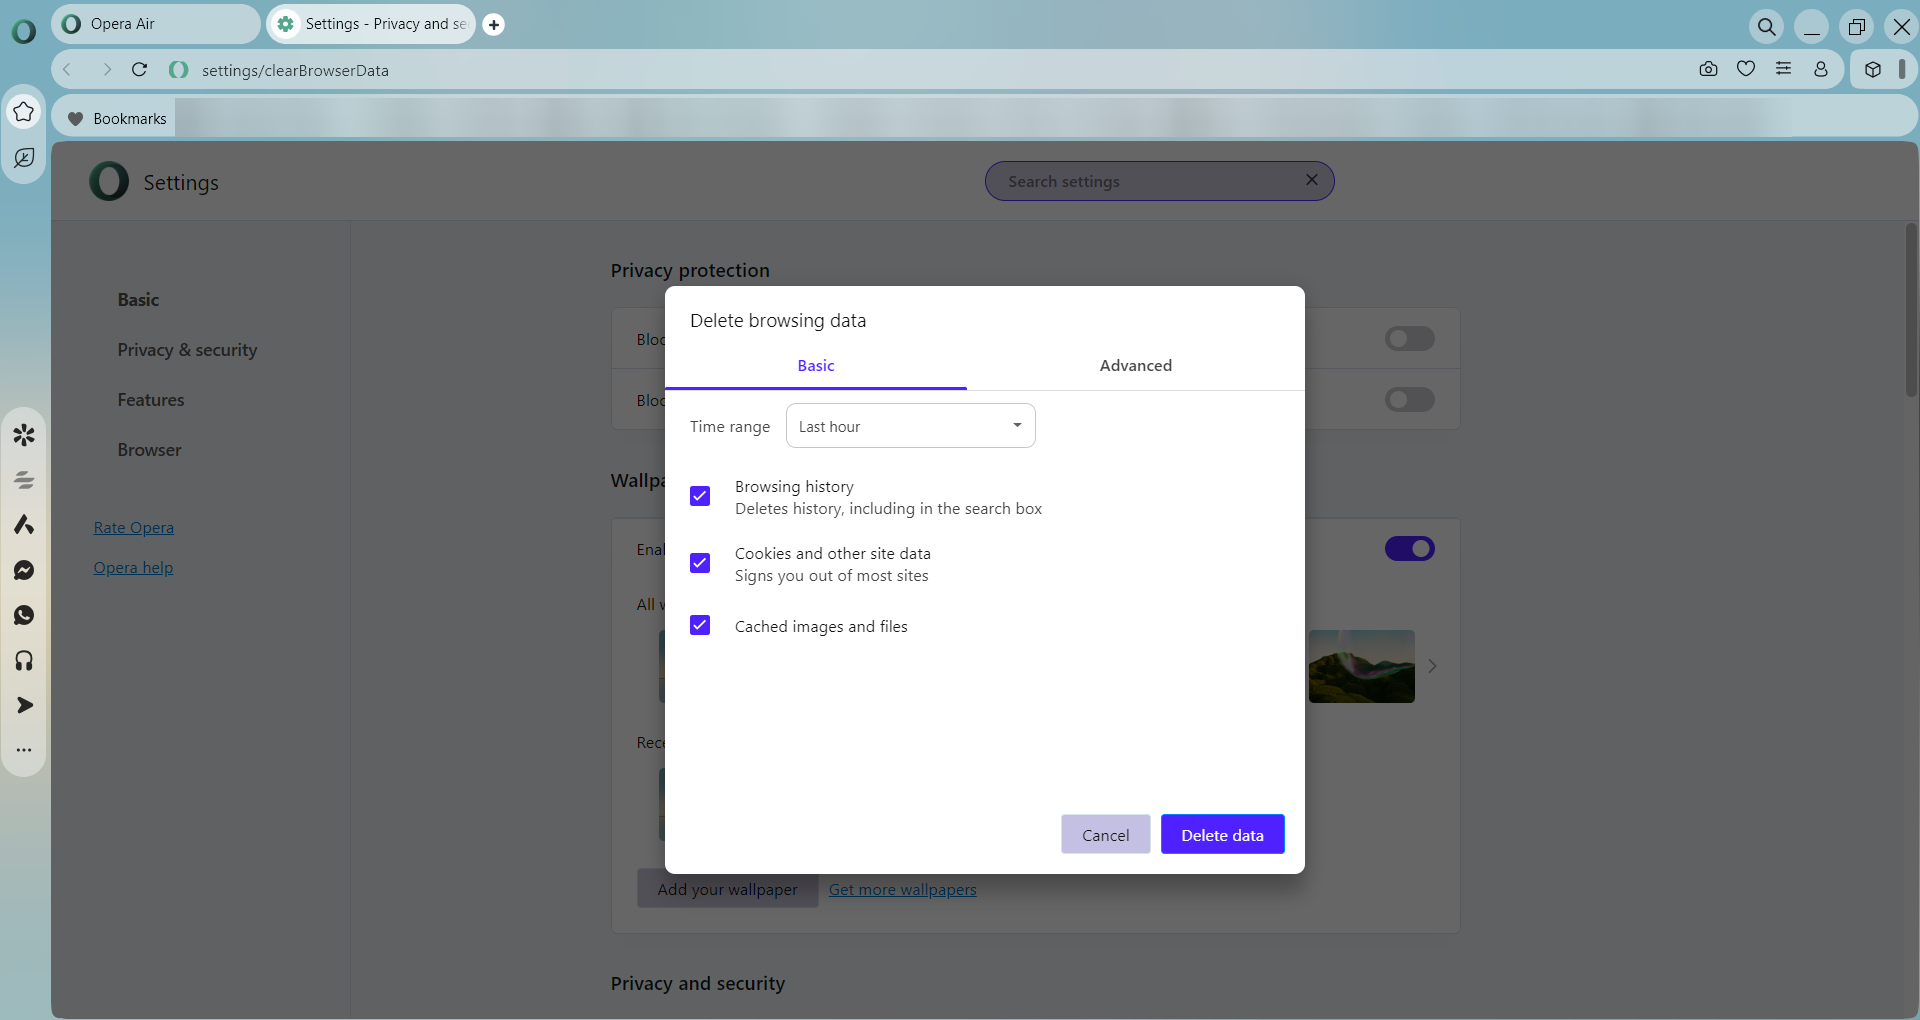Reload the page with the refresh icon
1920x1020 pixels.
point(140,70)
